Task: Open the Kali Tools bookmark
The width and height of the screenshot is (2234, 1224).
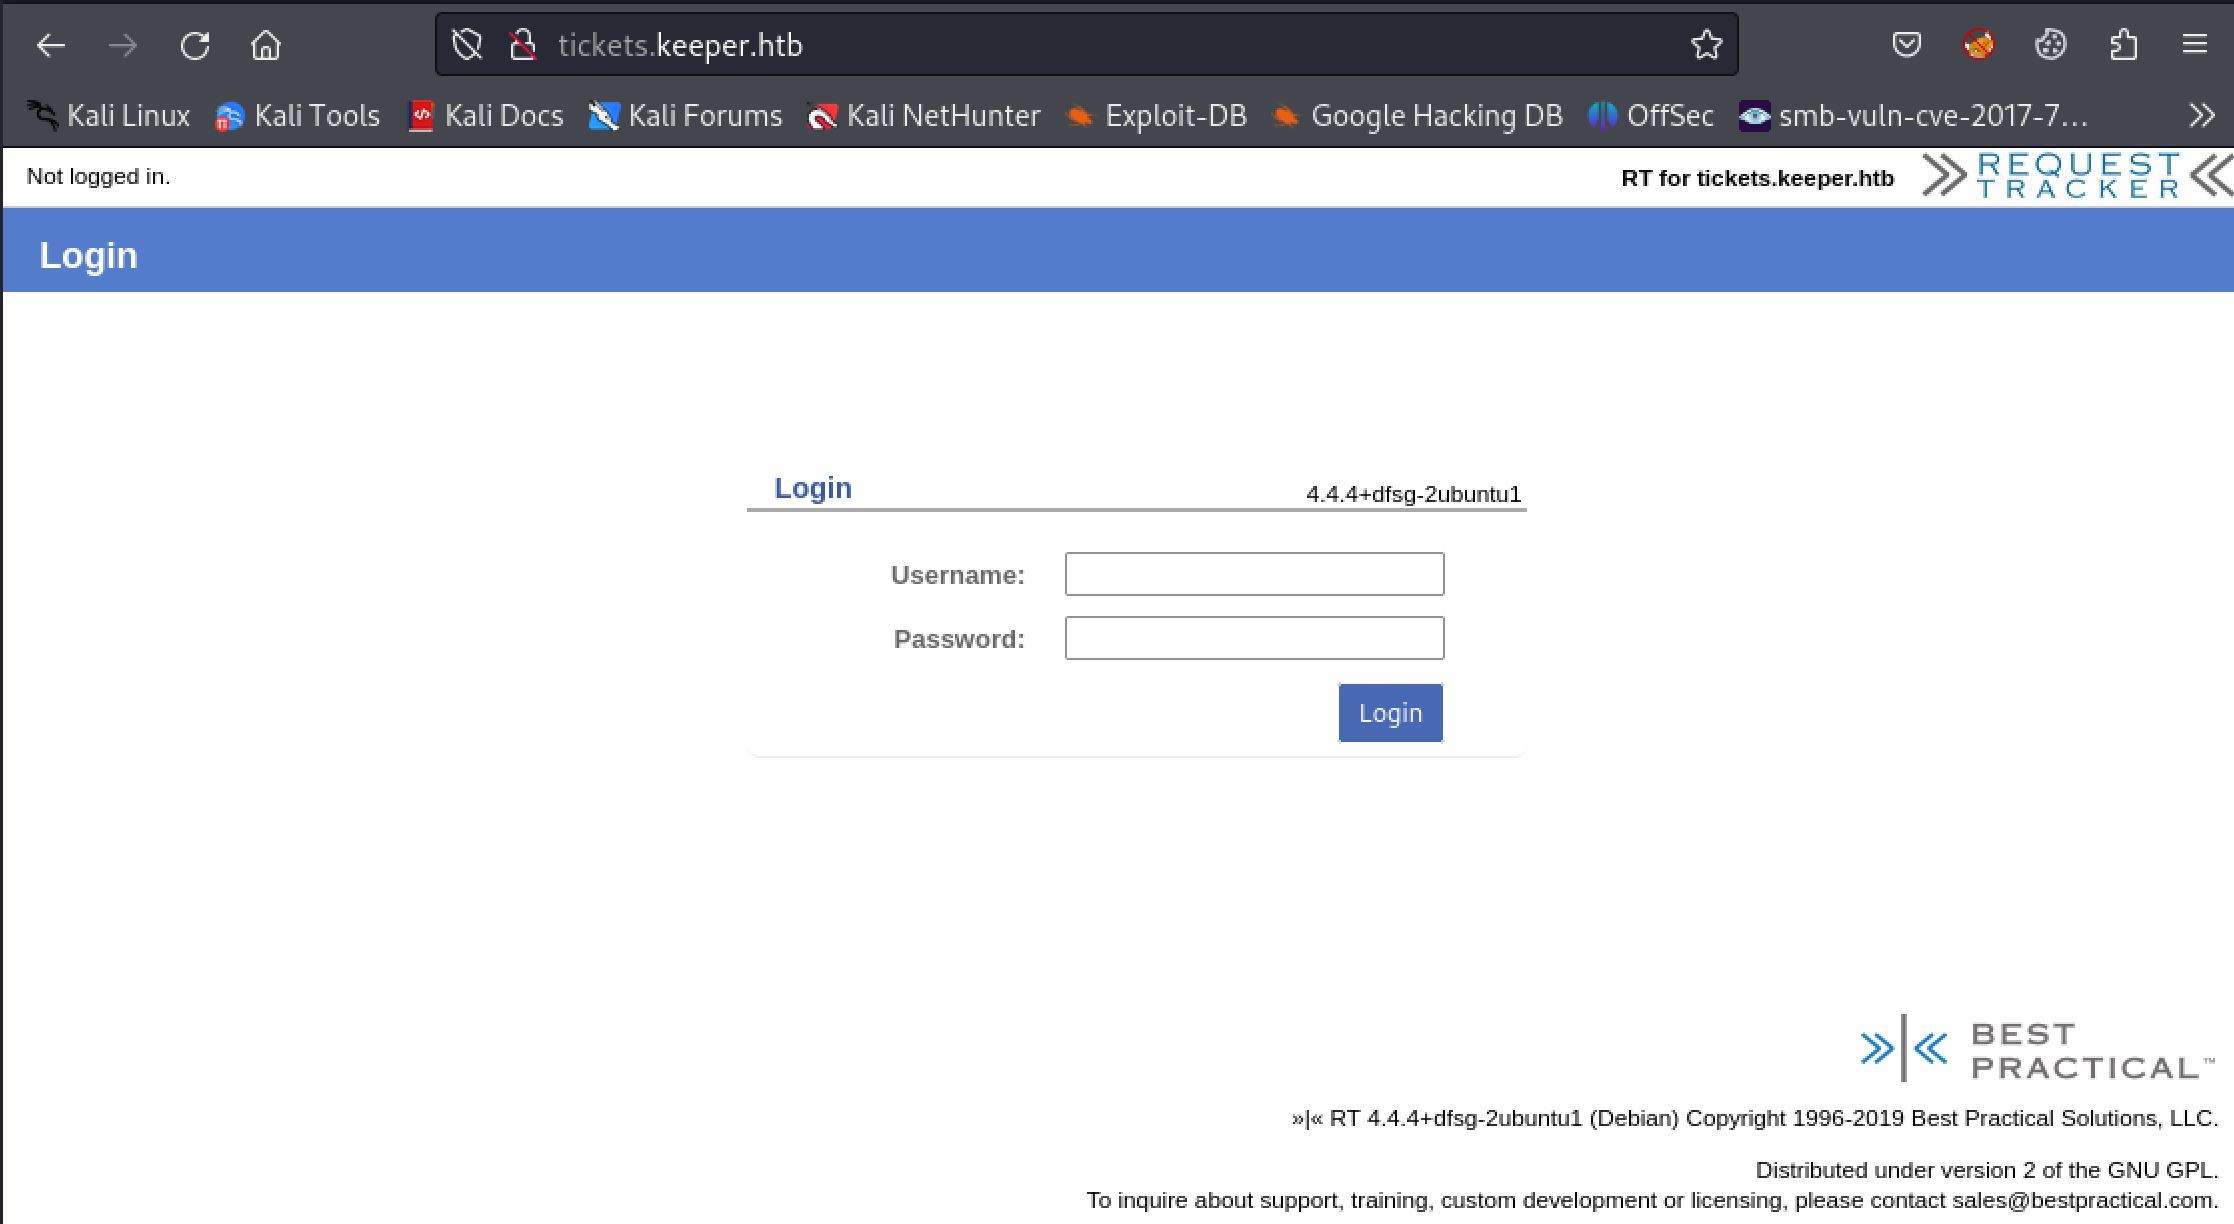Action: 298,116
